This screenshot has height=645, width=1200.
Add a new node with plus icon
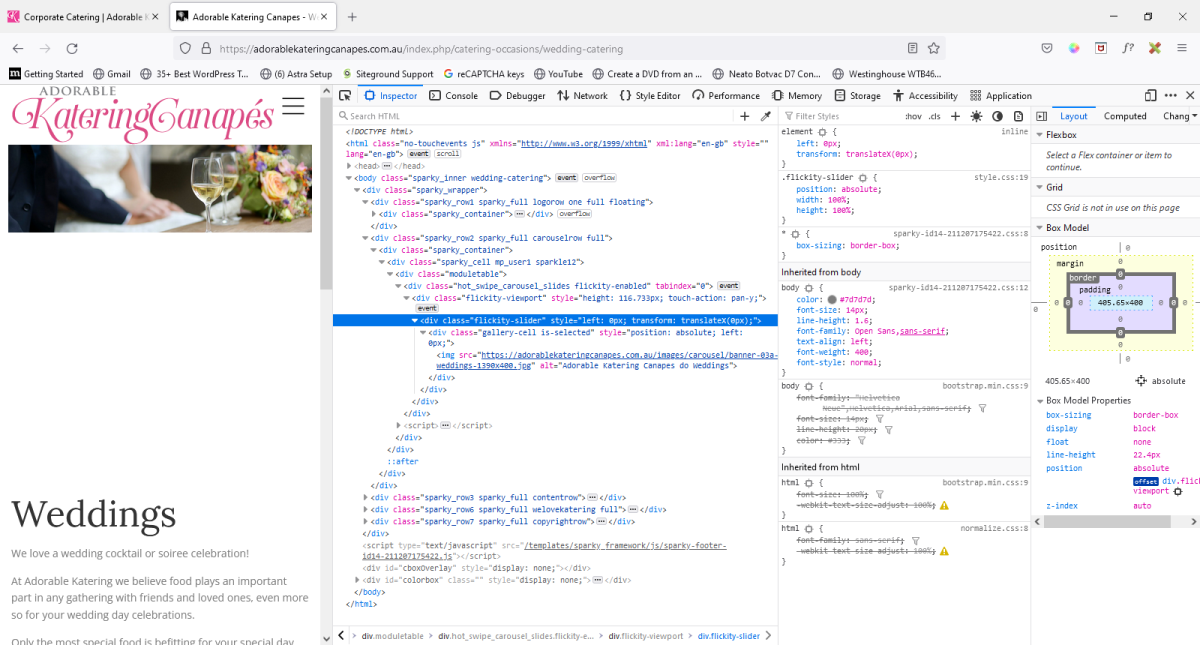click(x=745, y=116)
